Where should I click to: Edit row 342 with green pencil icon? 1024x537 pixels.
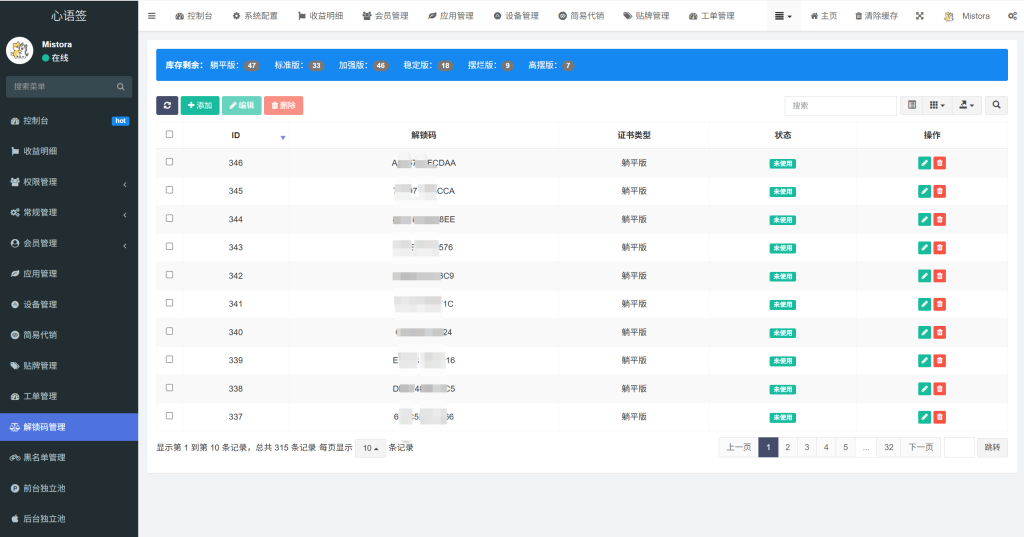pos(924,276)
